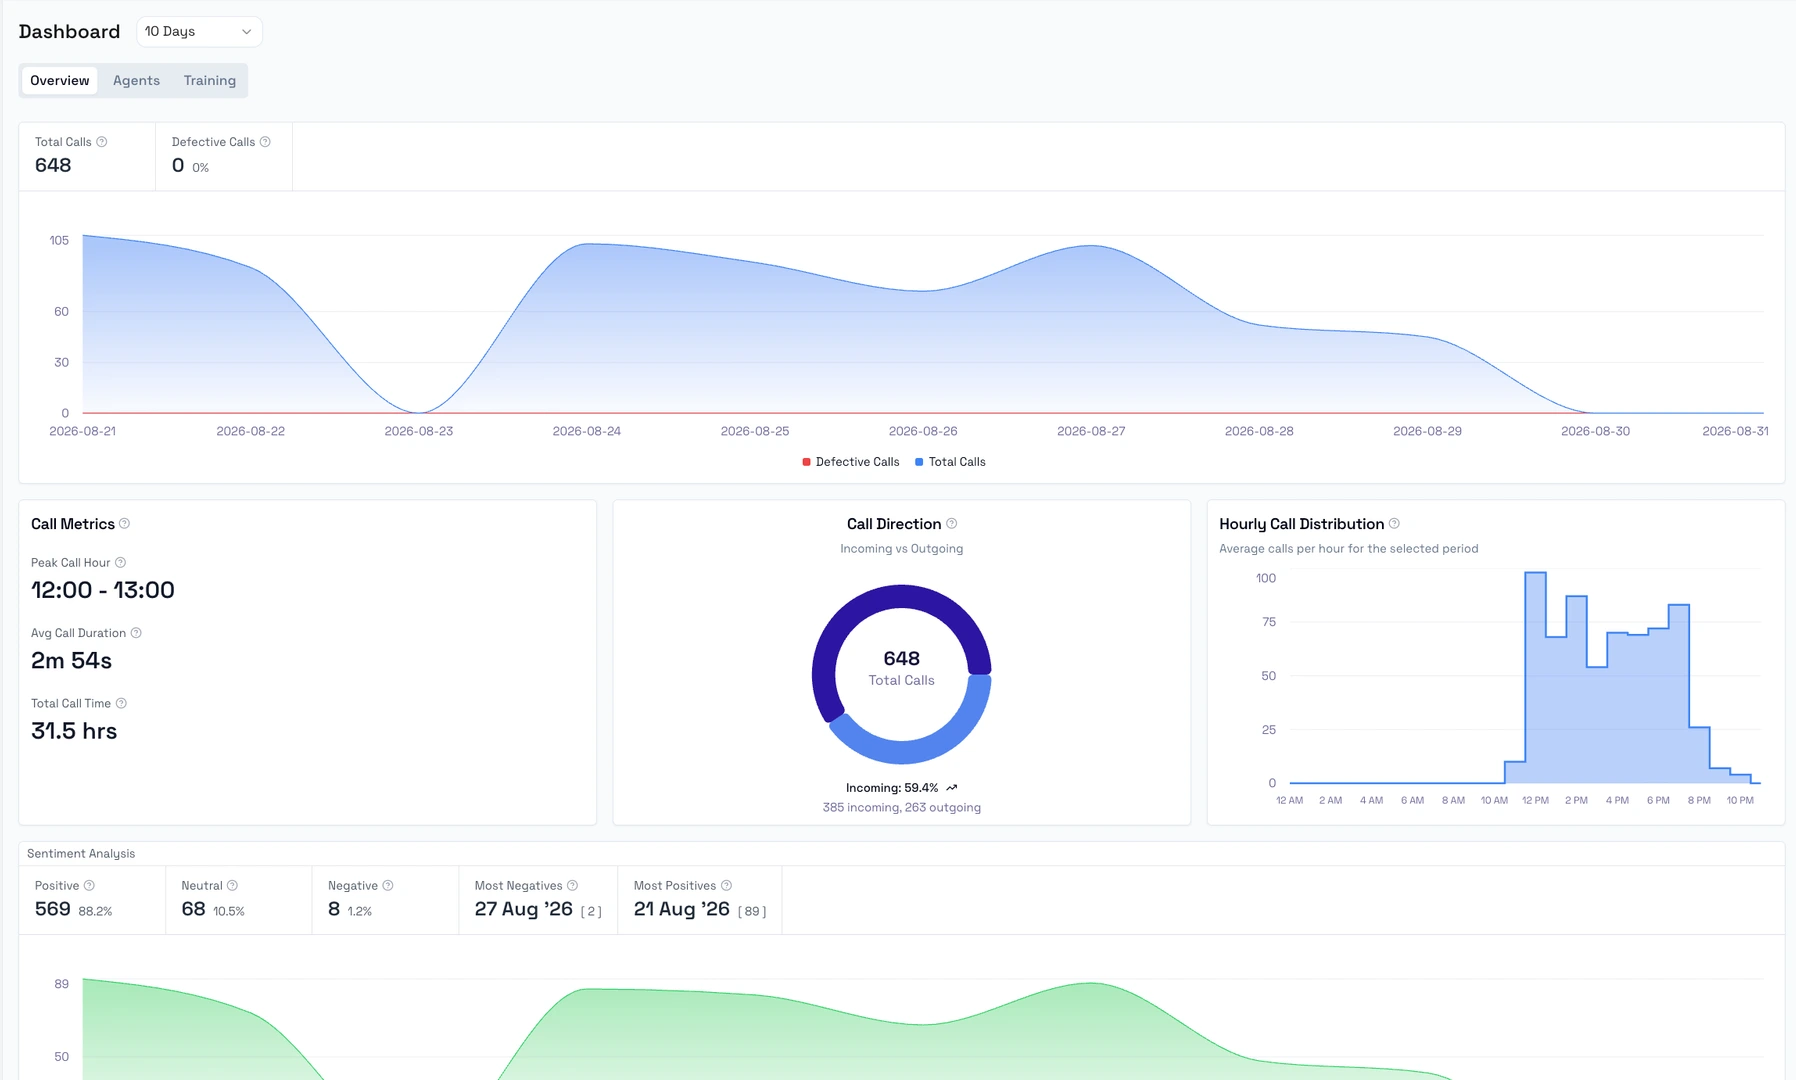The width and height of the screenshot is (1796, 1080).
Task: Click the 12 PM peak bar in hourly chart
Action: point(1535,677)
